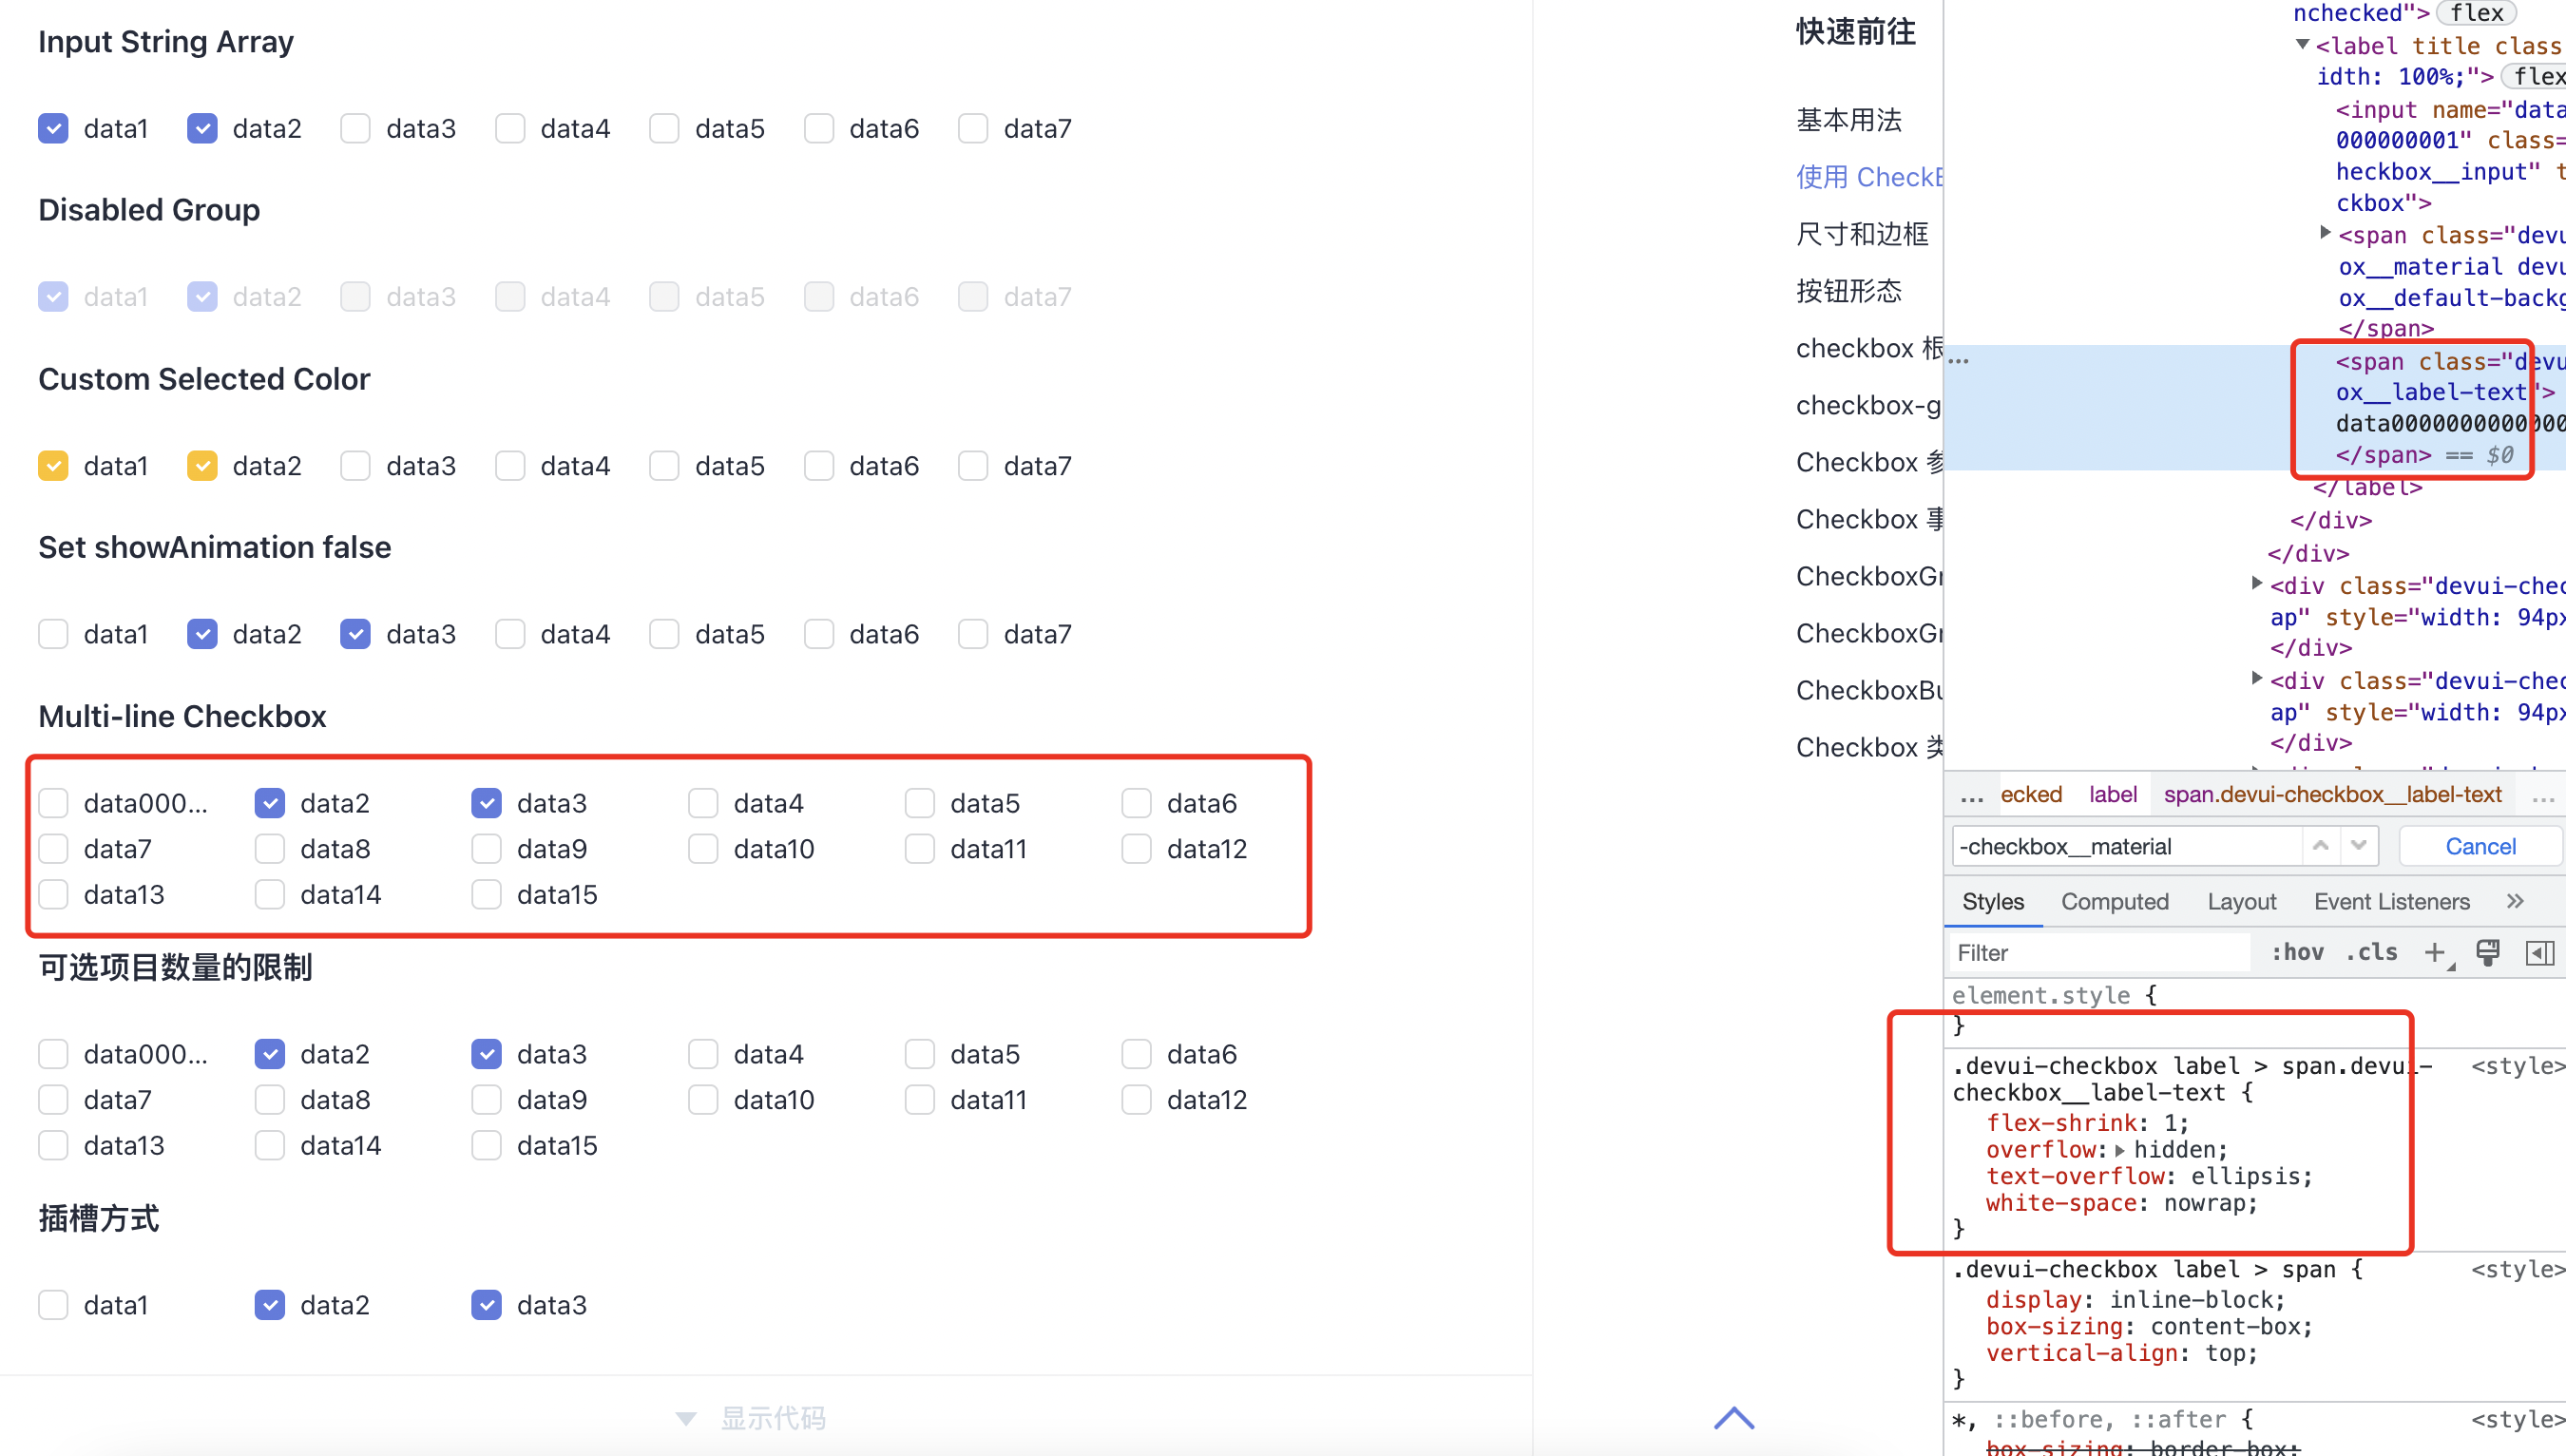Click the new style rule plus icon
Image resolution: width=2566 pixels, height=1456 pixels.
point(2436,952)
